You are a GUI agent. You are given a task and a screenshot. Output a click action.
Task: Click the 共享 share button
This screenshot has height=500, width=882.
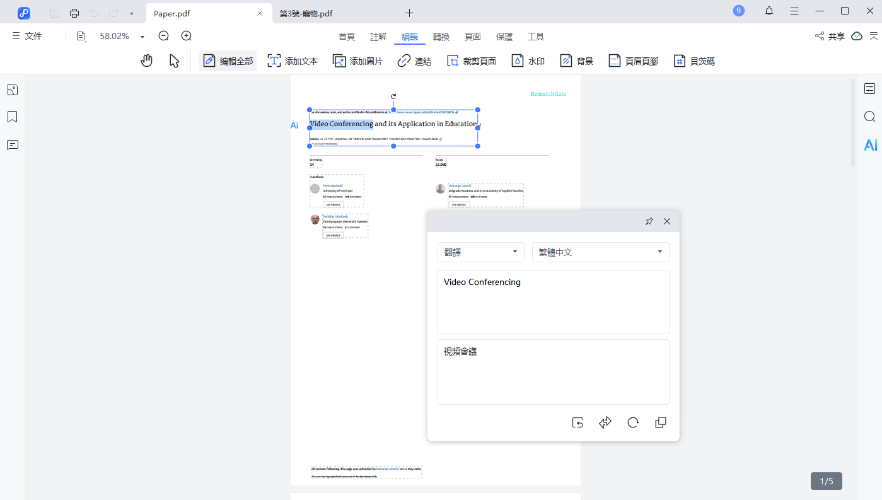pos(829,36)
